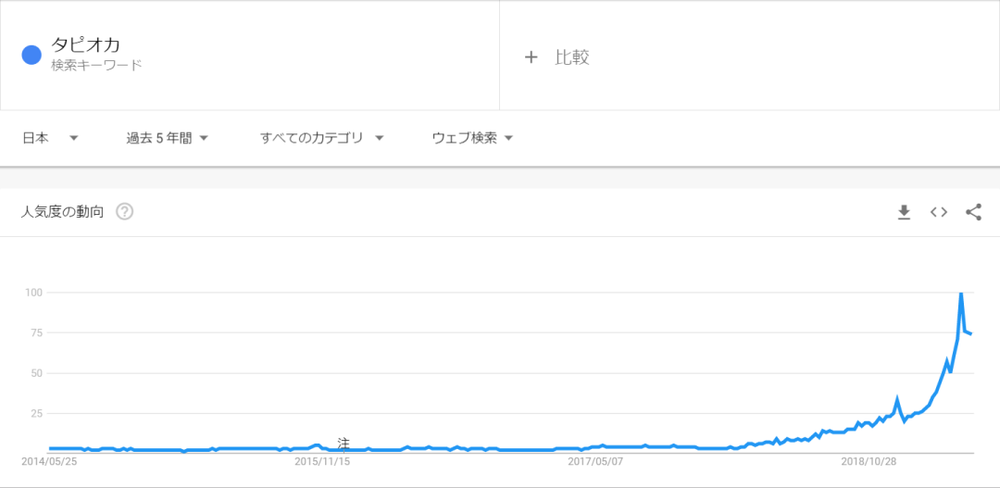Click the small spike near the 25 gridline

pos(897,400)
